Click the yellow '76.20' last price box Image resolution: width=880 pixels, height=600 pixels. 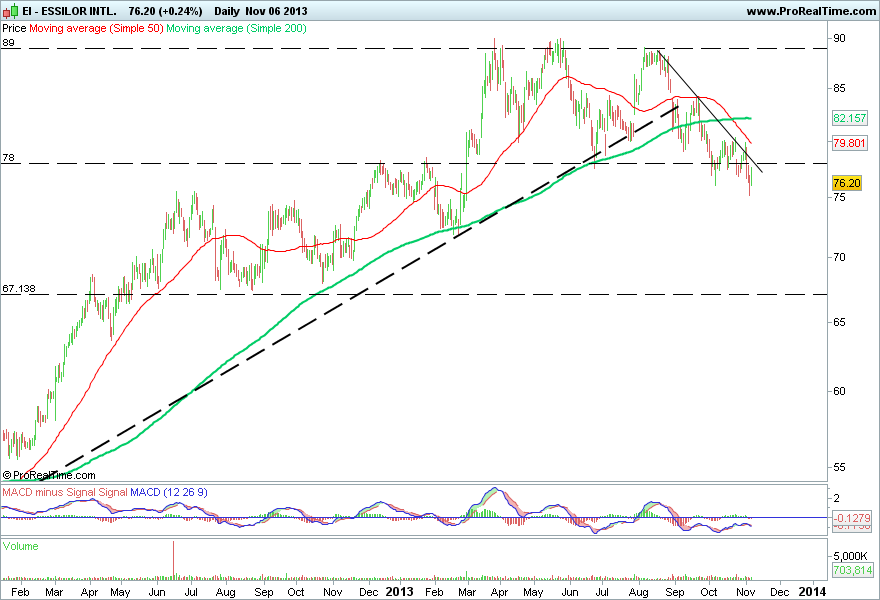[x=847, y=183]
